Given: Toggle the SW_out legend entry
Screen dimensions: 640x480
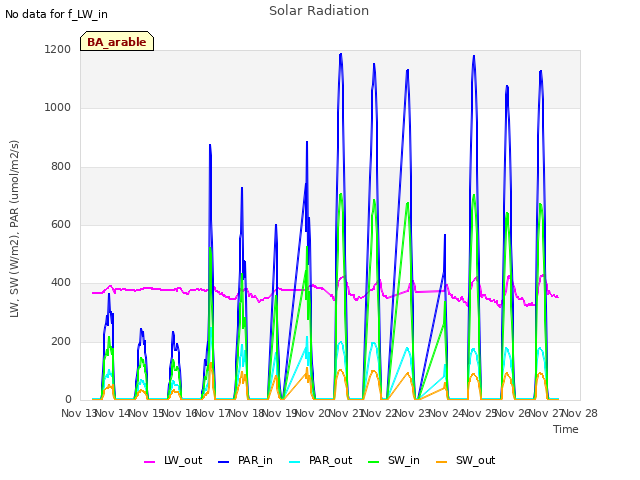Looking at the screenshot, I should pyautogui.click(x=465, y=460).
